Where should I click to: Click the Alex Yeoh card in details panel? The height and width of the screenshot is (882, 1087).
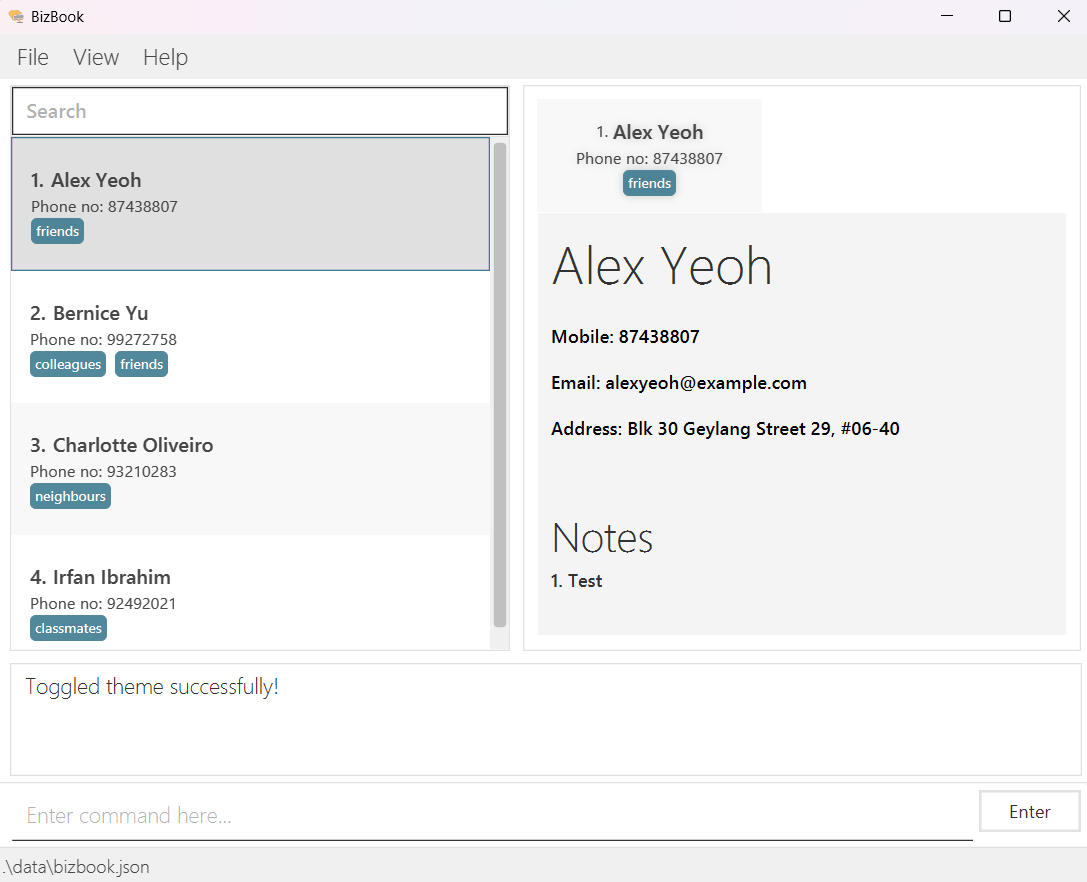click(x=649, y=156)
